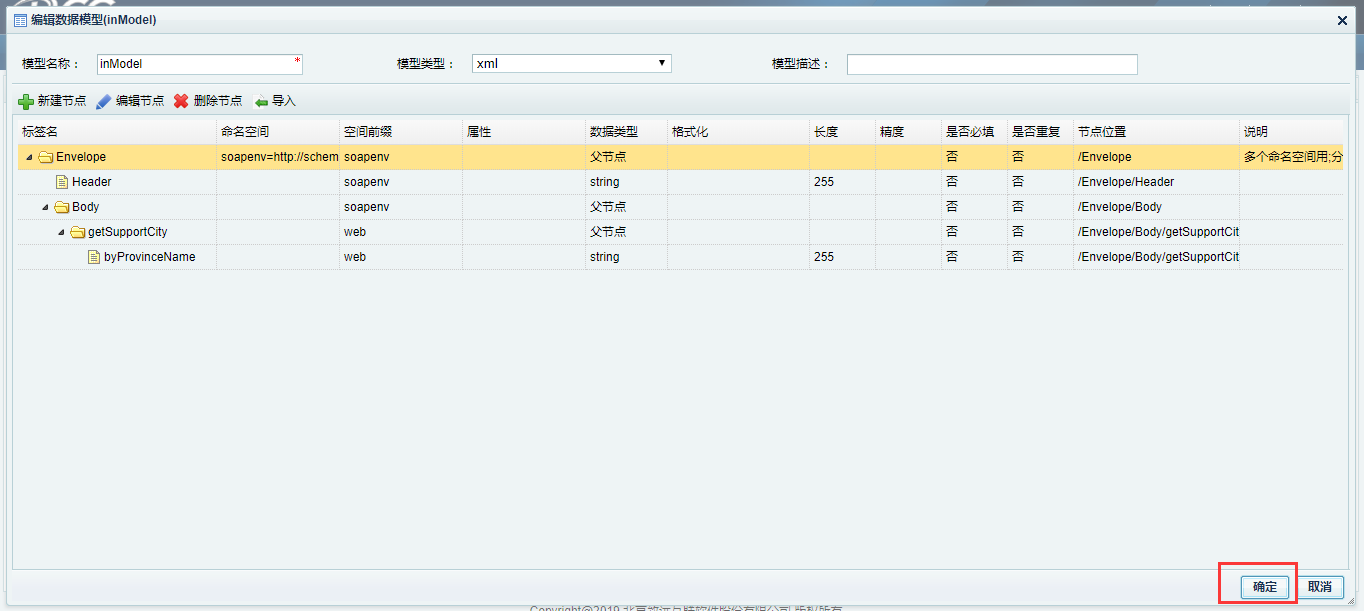Click the red X Delete Node icon
Image resolution: width=1364 pixels, height=611 pixels.
point(181,102)
